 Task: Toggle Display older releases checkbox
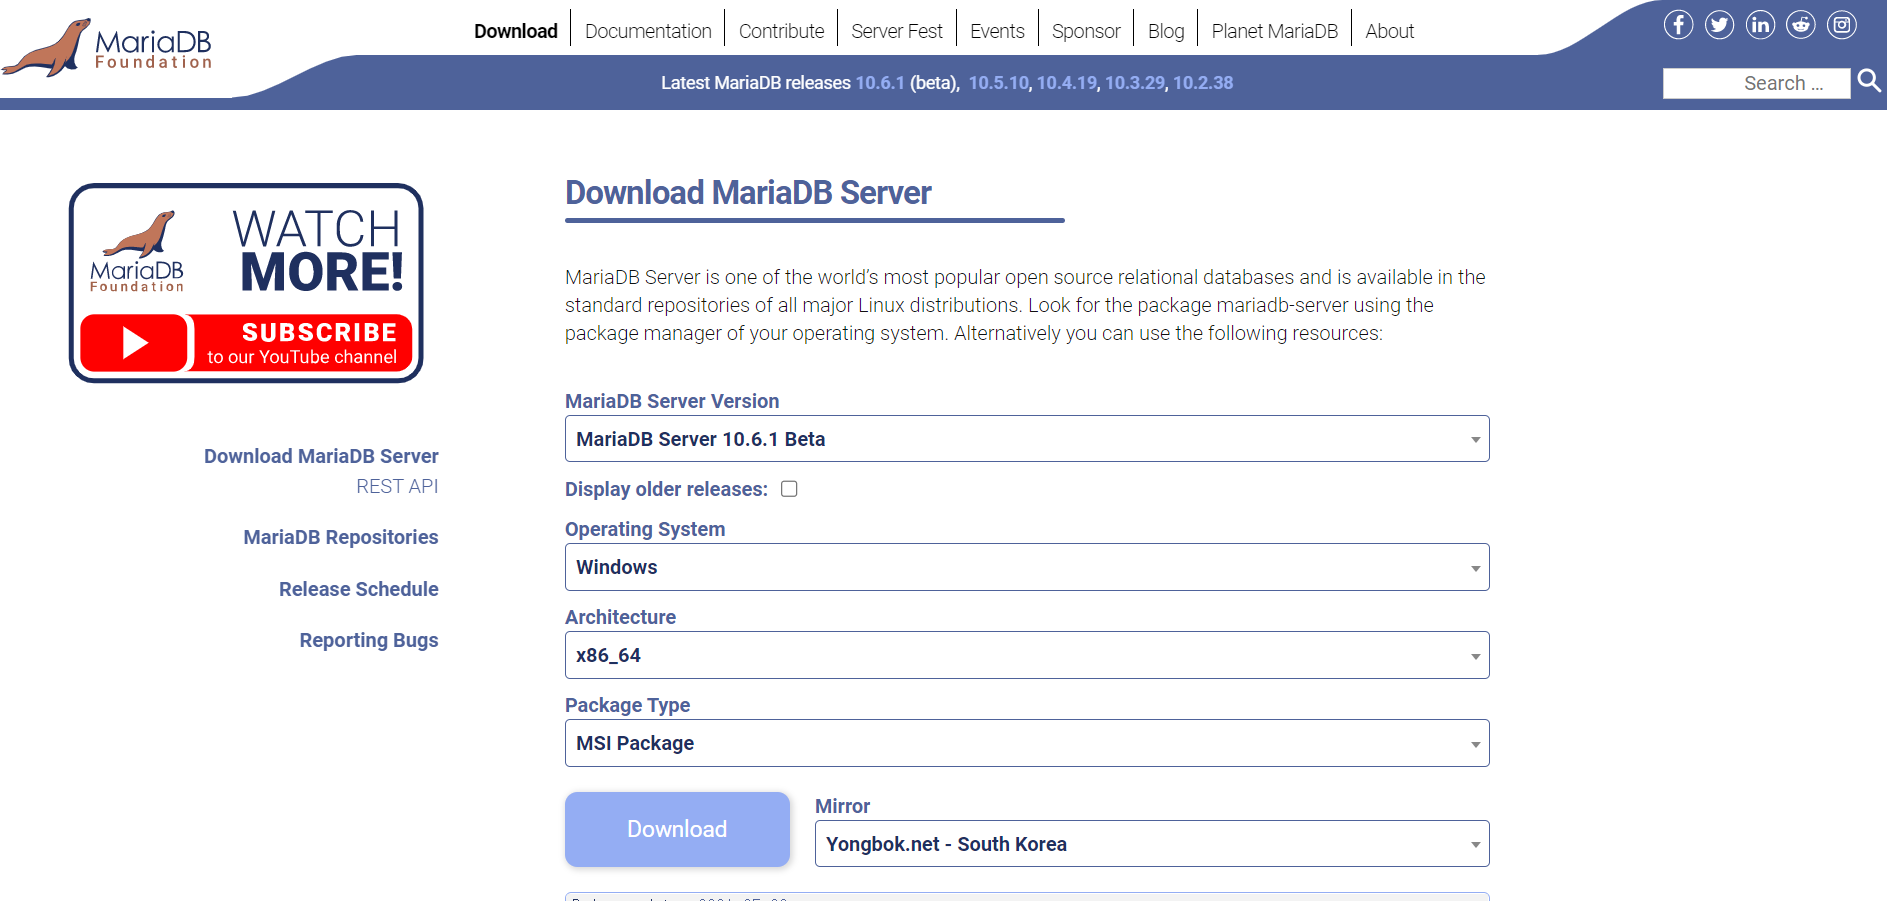point(789,489)
